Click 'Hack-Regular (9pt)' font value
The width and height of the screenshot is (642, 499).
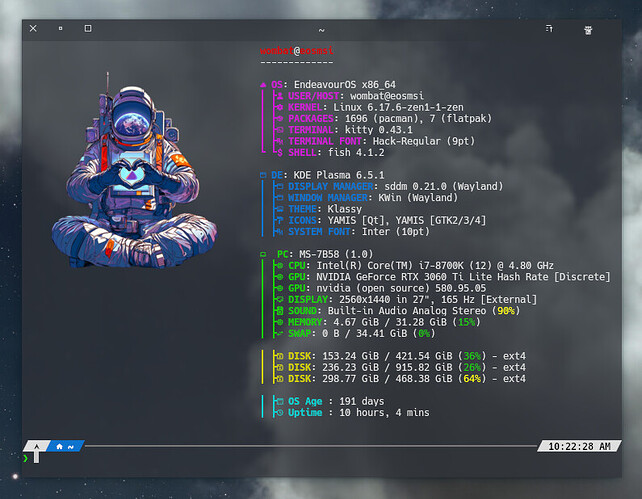pyautogui.click(x=423, y=141)
